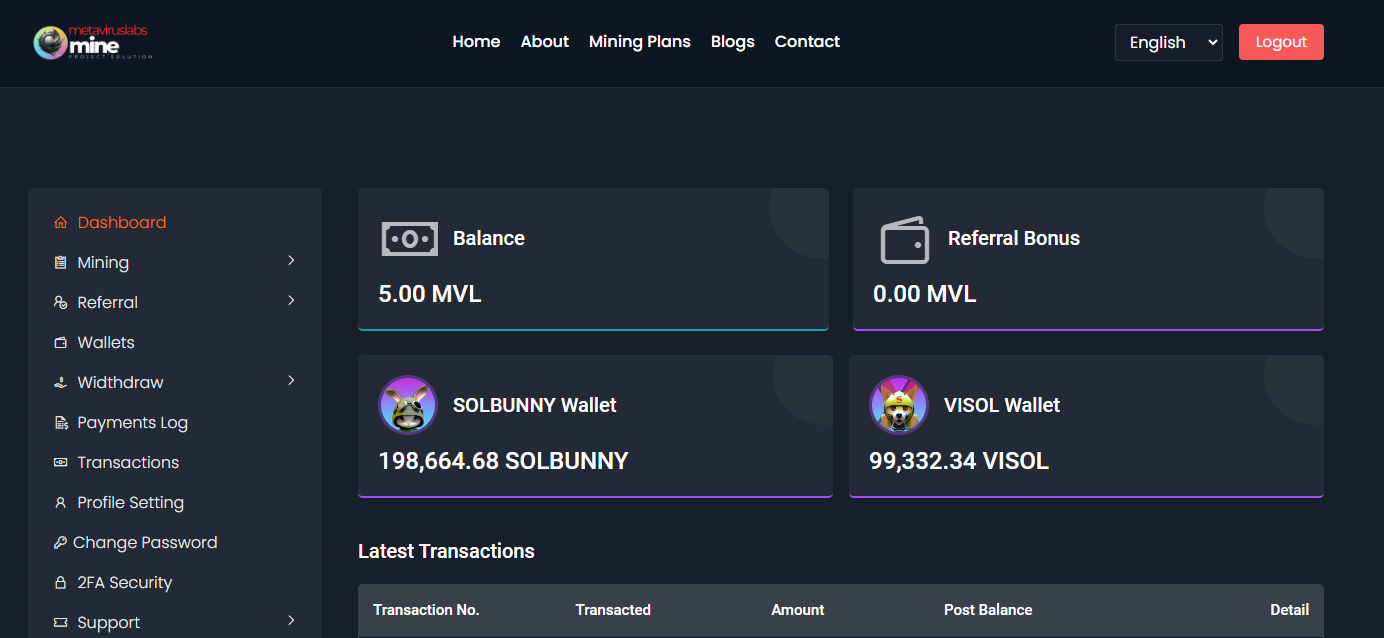Click the 0.00 MVL referral bonus value

tap(925, 294)
